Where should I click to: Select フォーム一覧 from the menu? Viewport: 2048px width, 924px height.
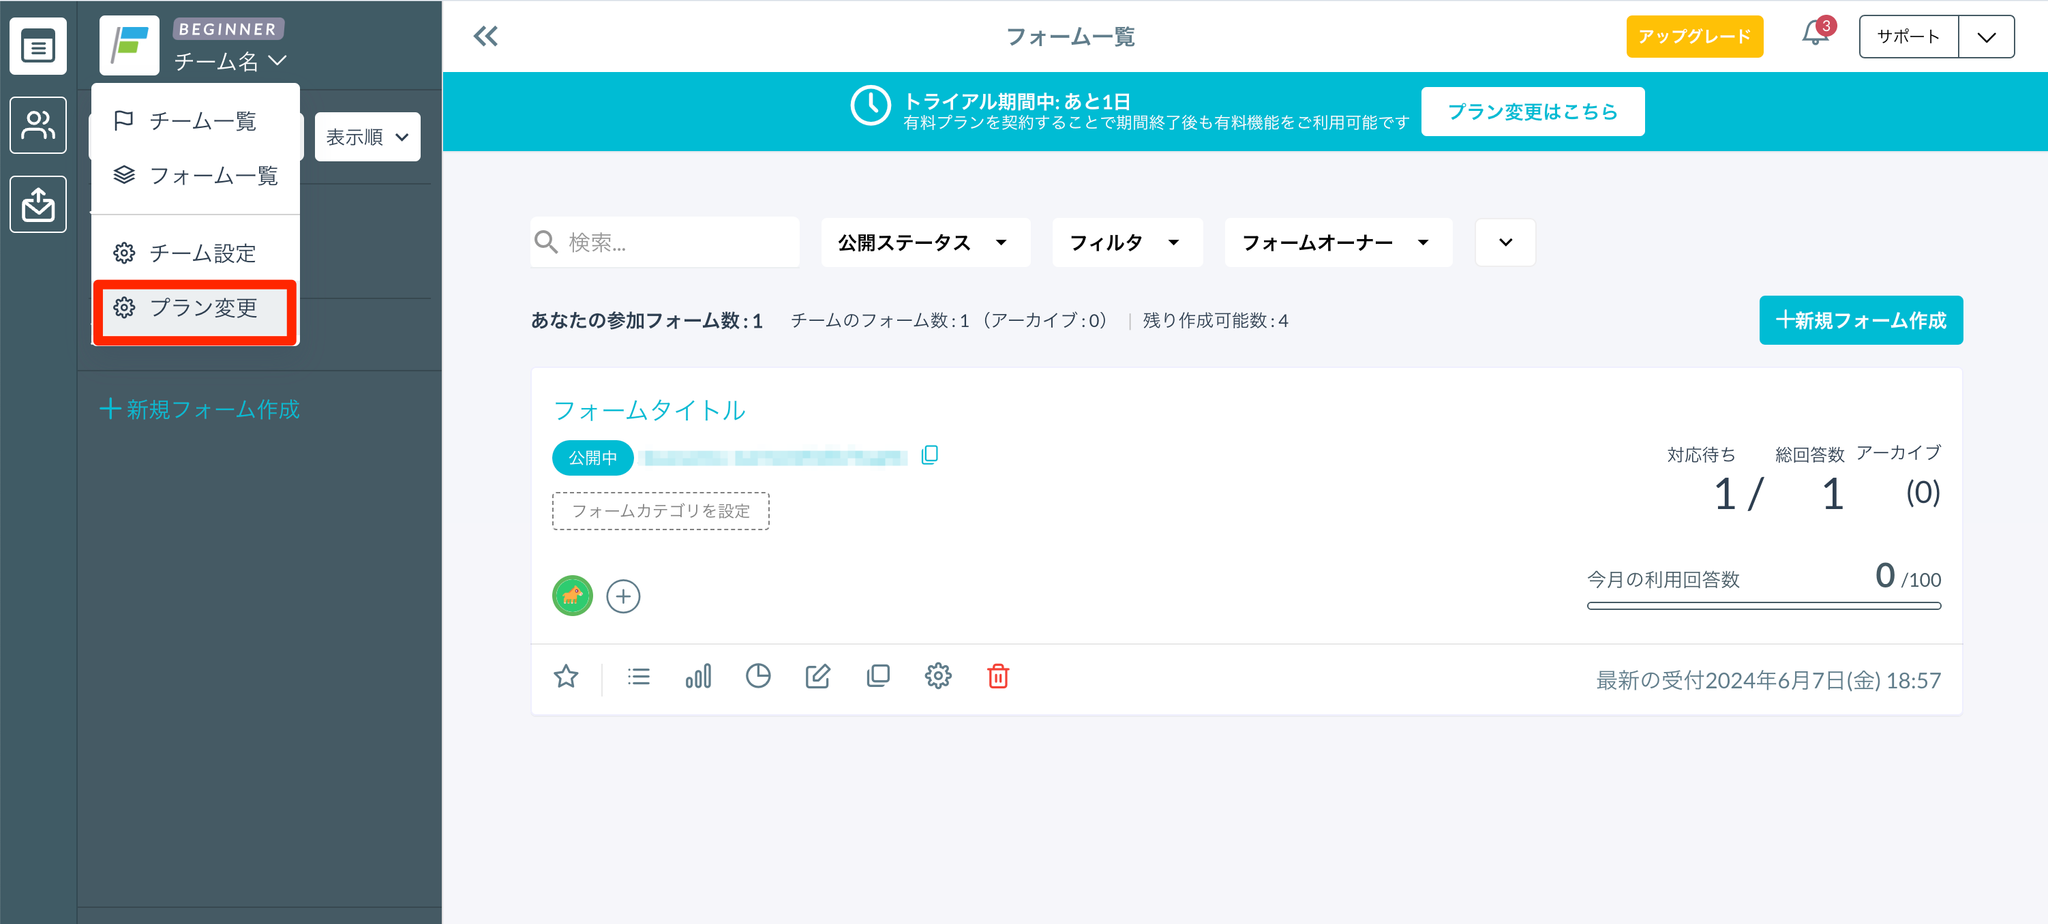click(x=196, y=176)
